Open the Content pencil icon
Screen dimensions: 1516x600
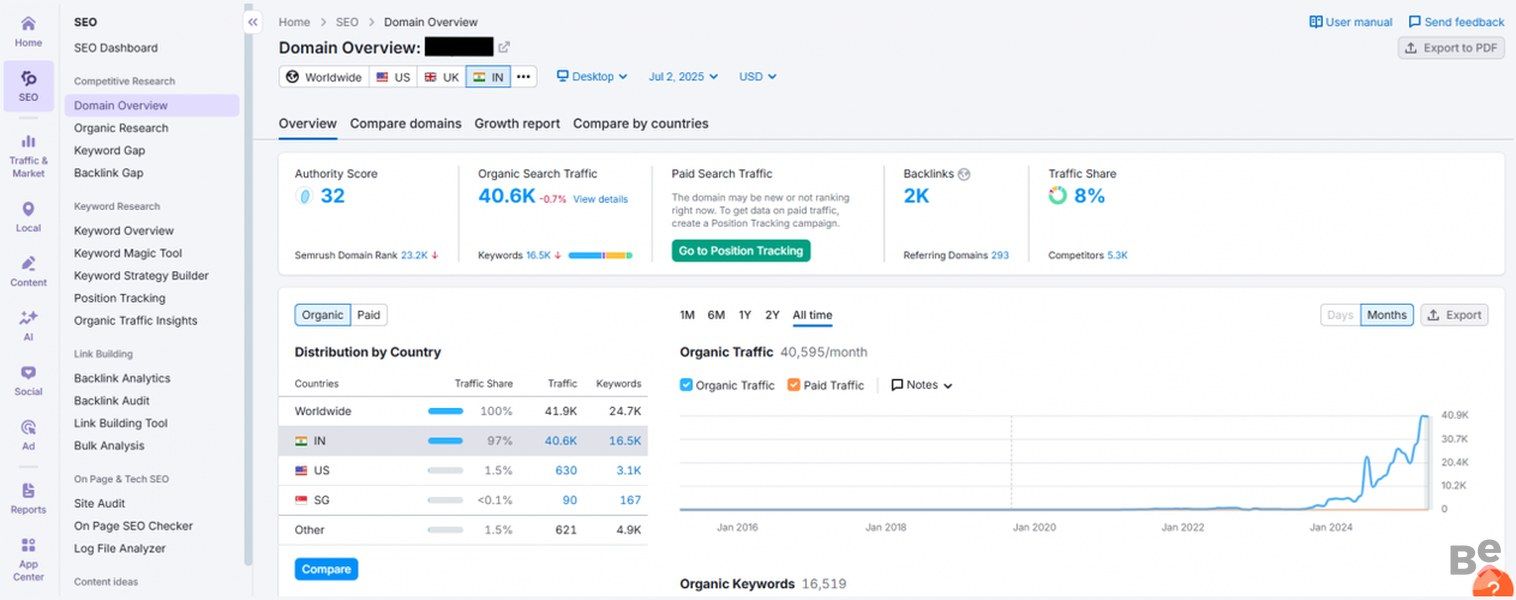[28, 265]
